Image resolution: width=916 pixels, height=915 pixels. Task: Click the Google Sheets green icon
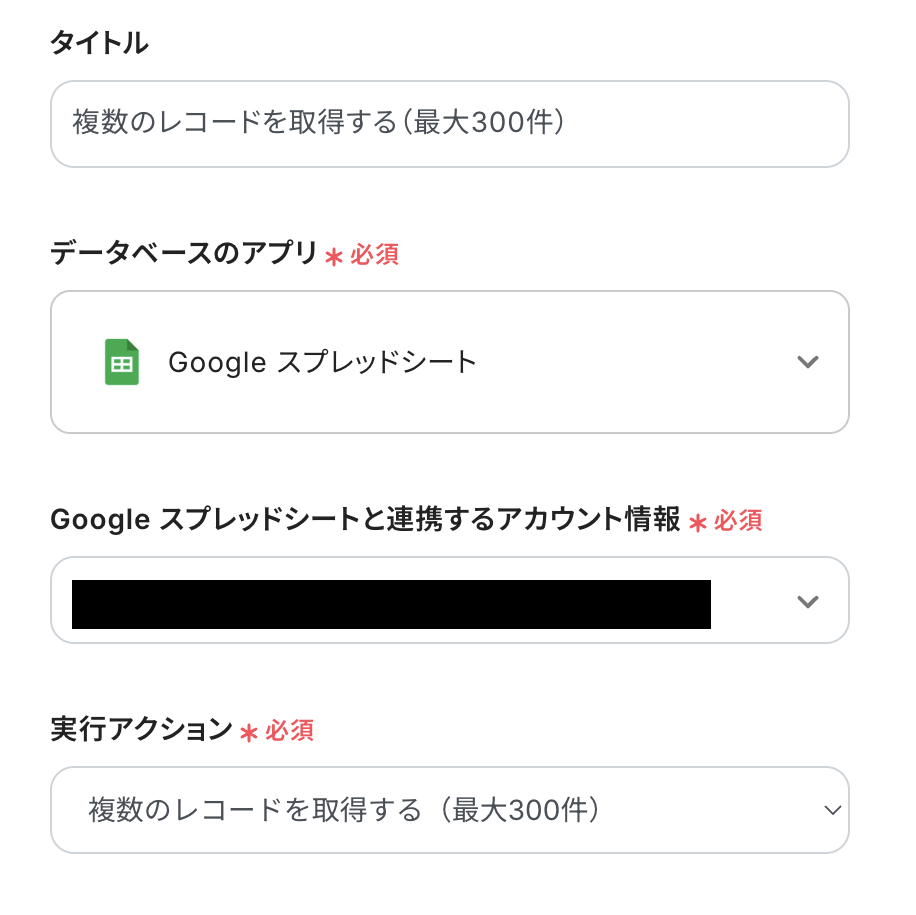point(122,362)
